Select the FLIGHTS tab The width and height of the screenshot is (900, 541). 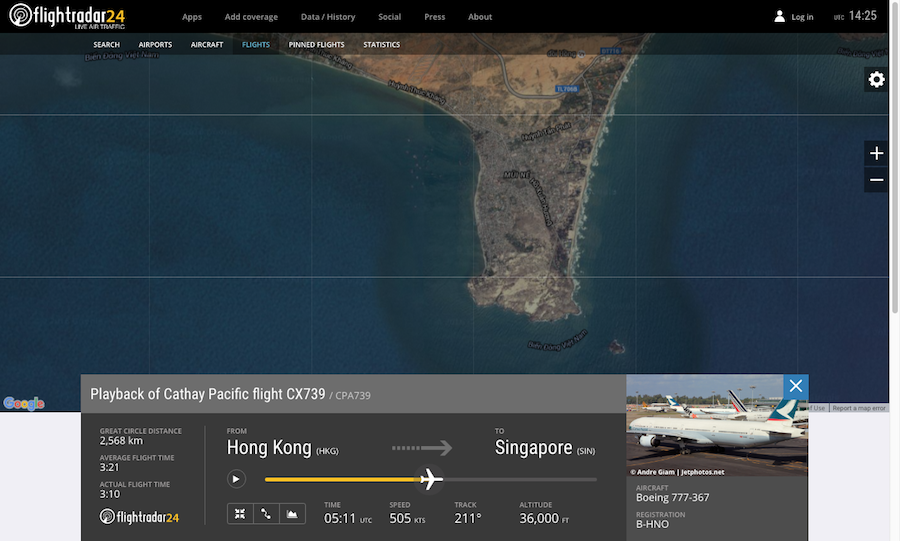(x=256, y=45)
